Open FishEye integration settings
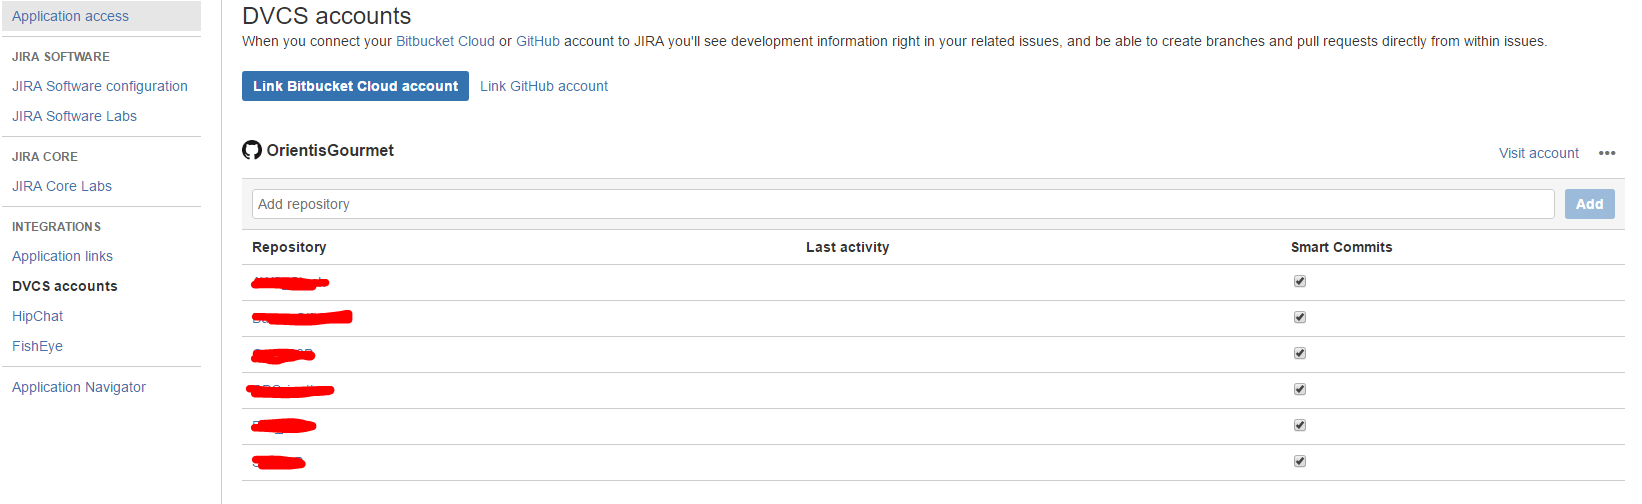The image size is (1642, 504). click(37, 346)
